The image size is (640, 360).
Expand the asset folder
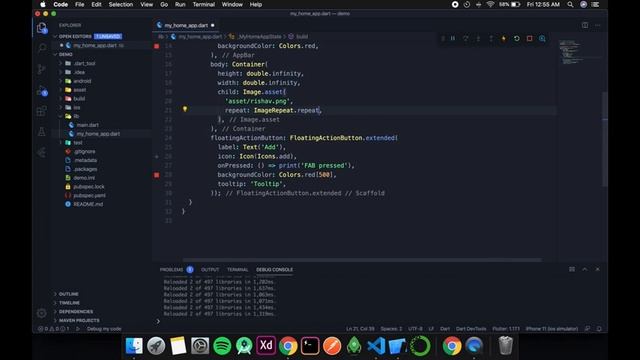pyautogui.click(x=79, y=90)
